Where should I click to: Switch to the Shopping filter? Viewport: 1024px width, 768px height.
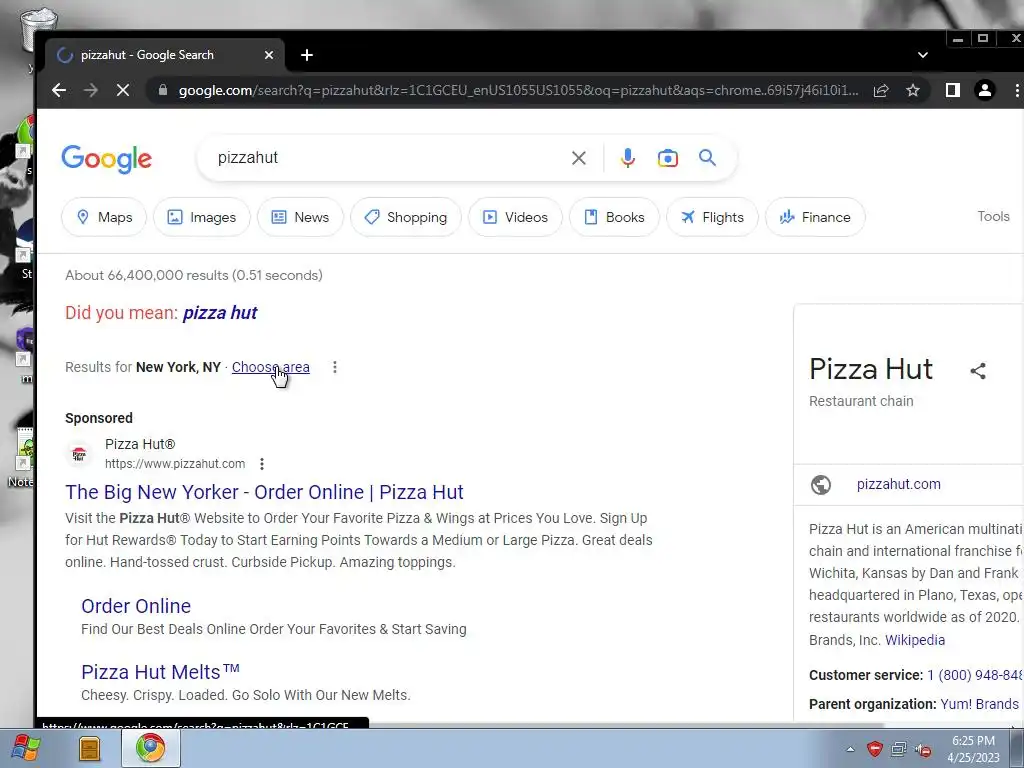[406, 217]
